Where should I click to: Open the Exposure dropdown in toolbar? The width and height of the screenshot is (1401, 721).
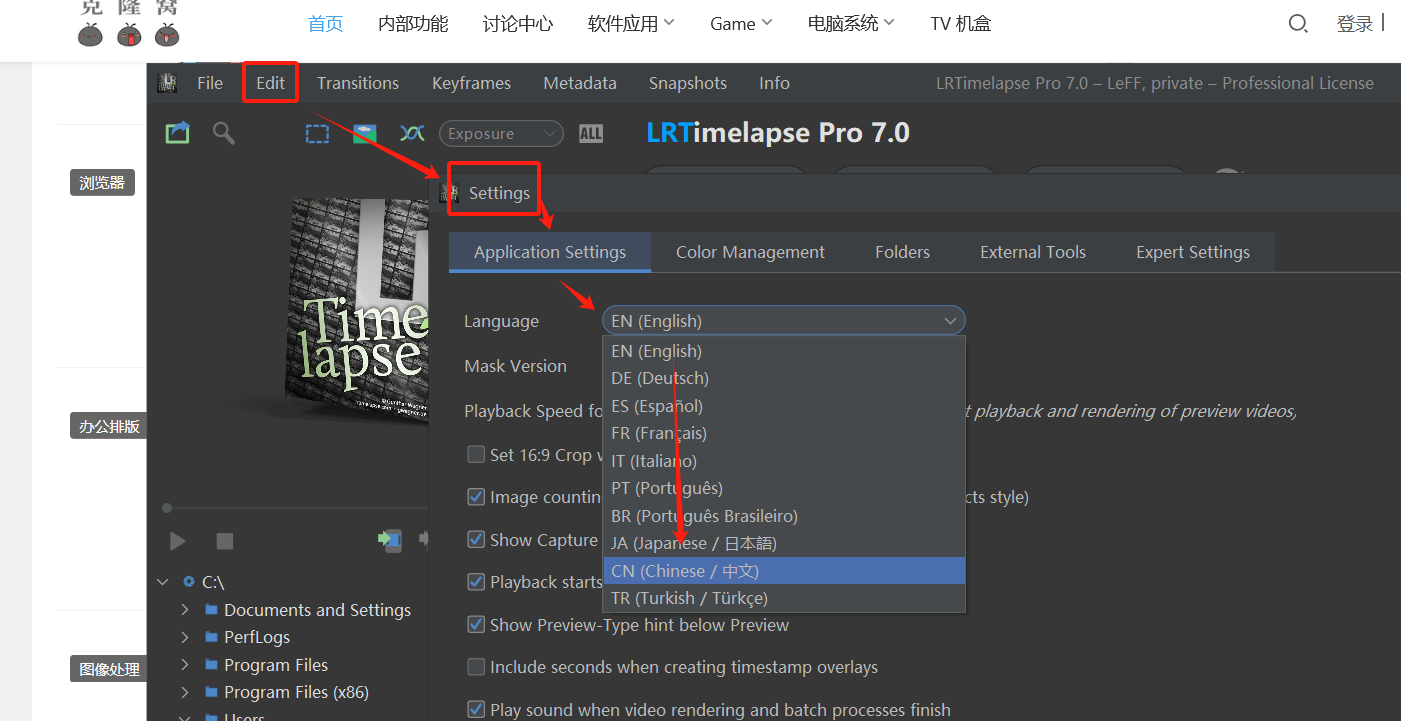(x=501, y=133)
